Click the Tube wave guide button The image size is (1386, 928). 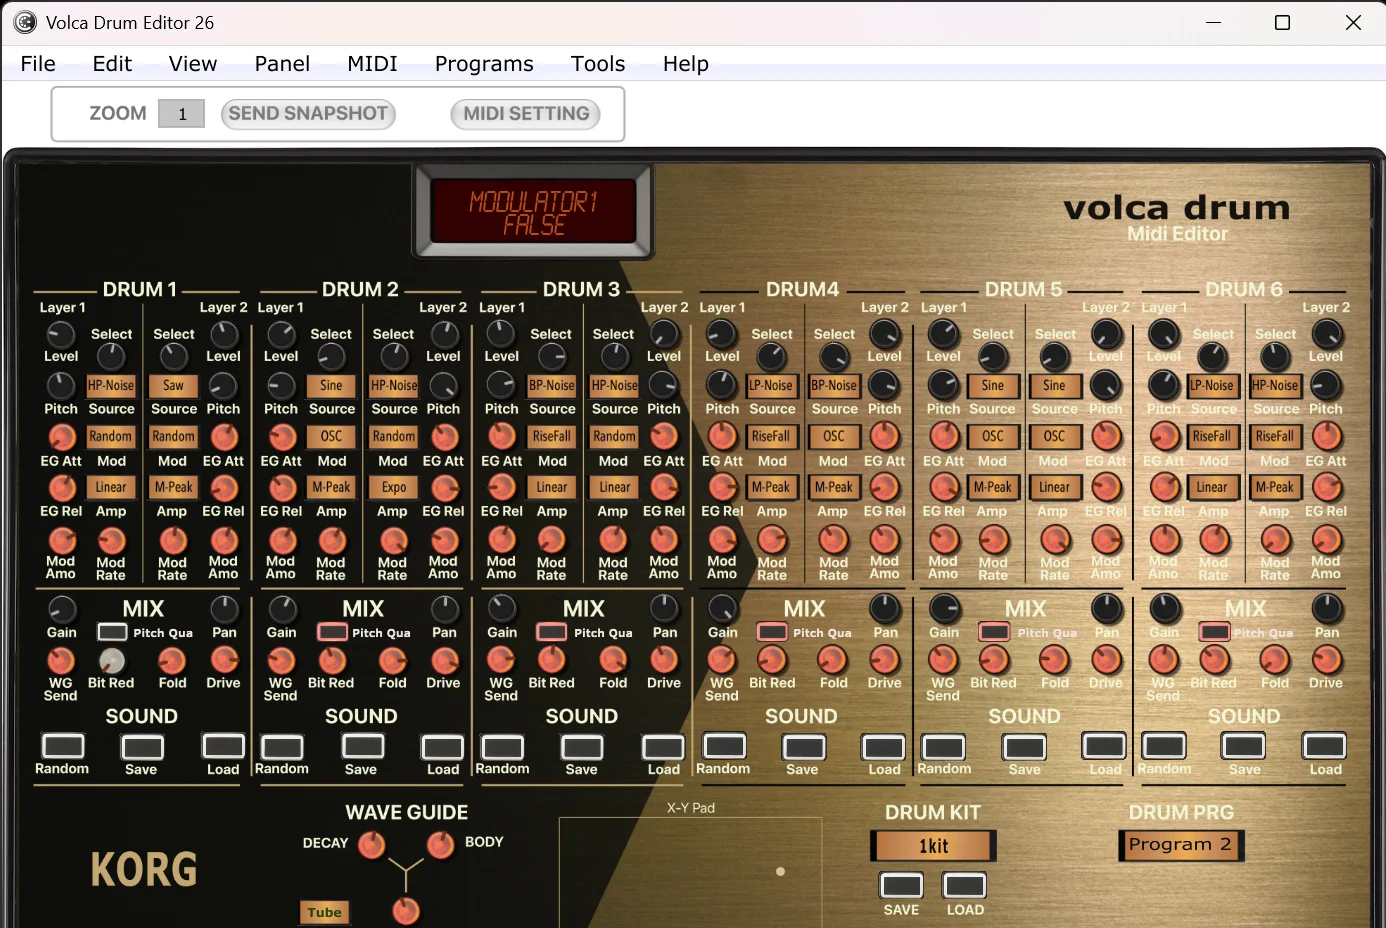point(325,912)
